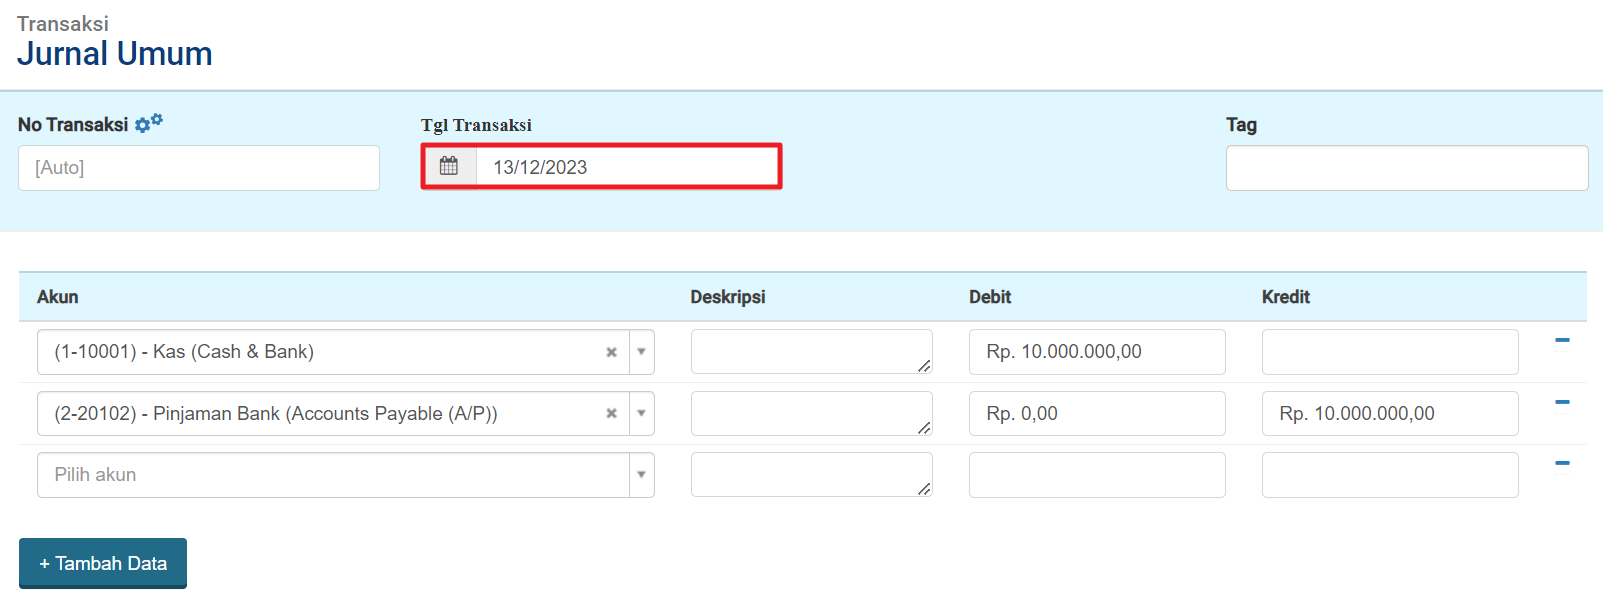This screenshot has width=1603, height=614.
Task: Edit the Debit amount Rp. 10.000.000,00
Action: [x=1097, y=352]
